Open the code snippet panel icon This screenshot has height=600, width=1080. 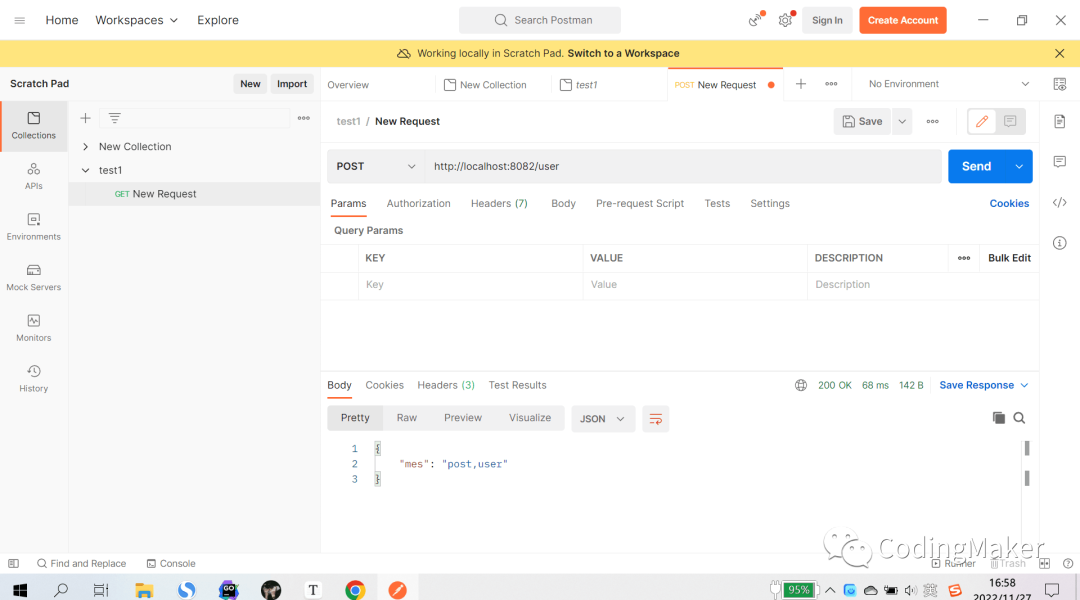(x=1059, y=203)
